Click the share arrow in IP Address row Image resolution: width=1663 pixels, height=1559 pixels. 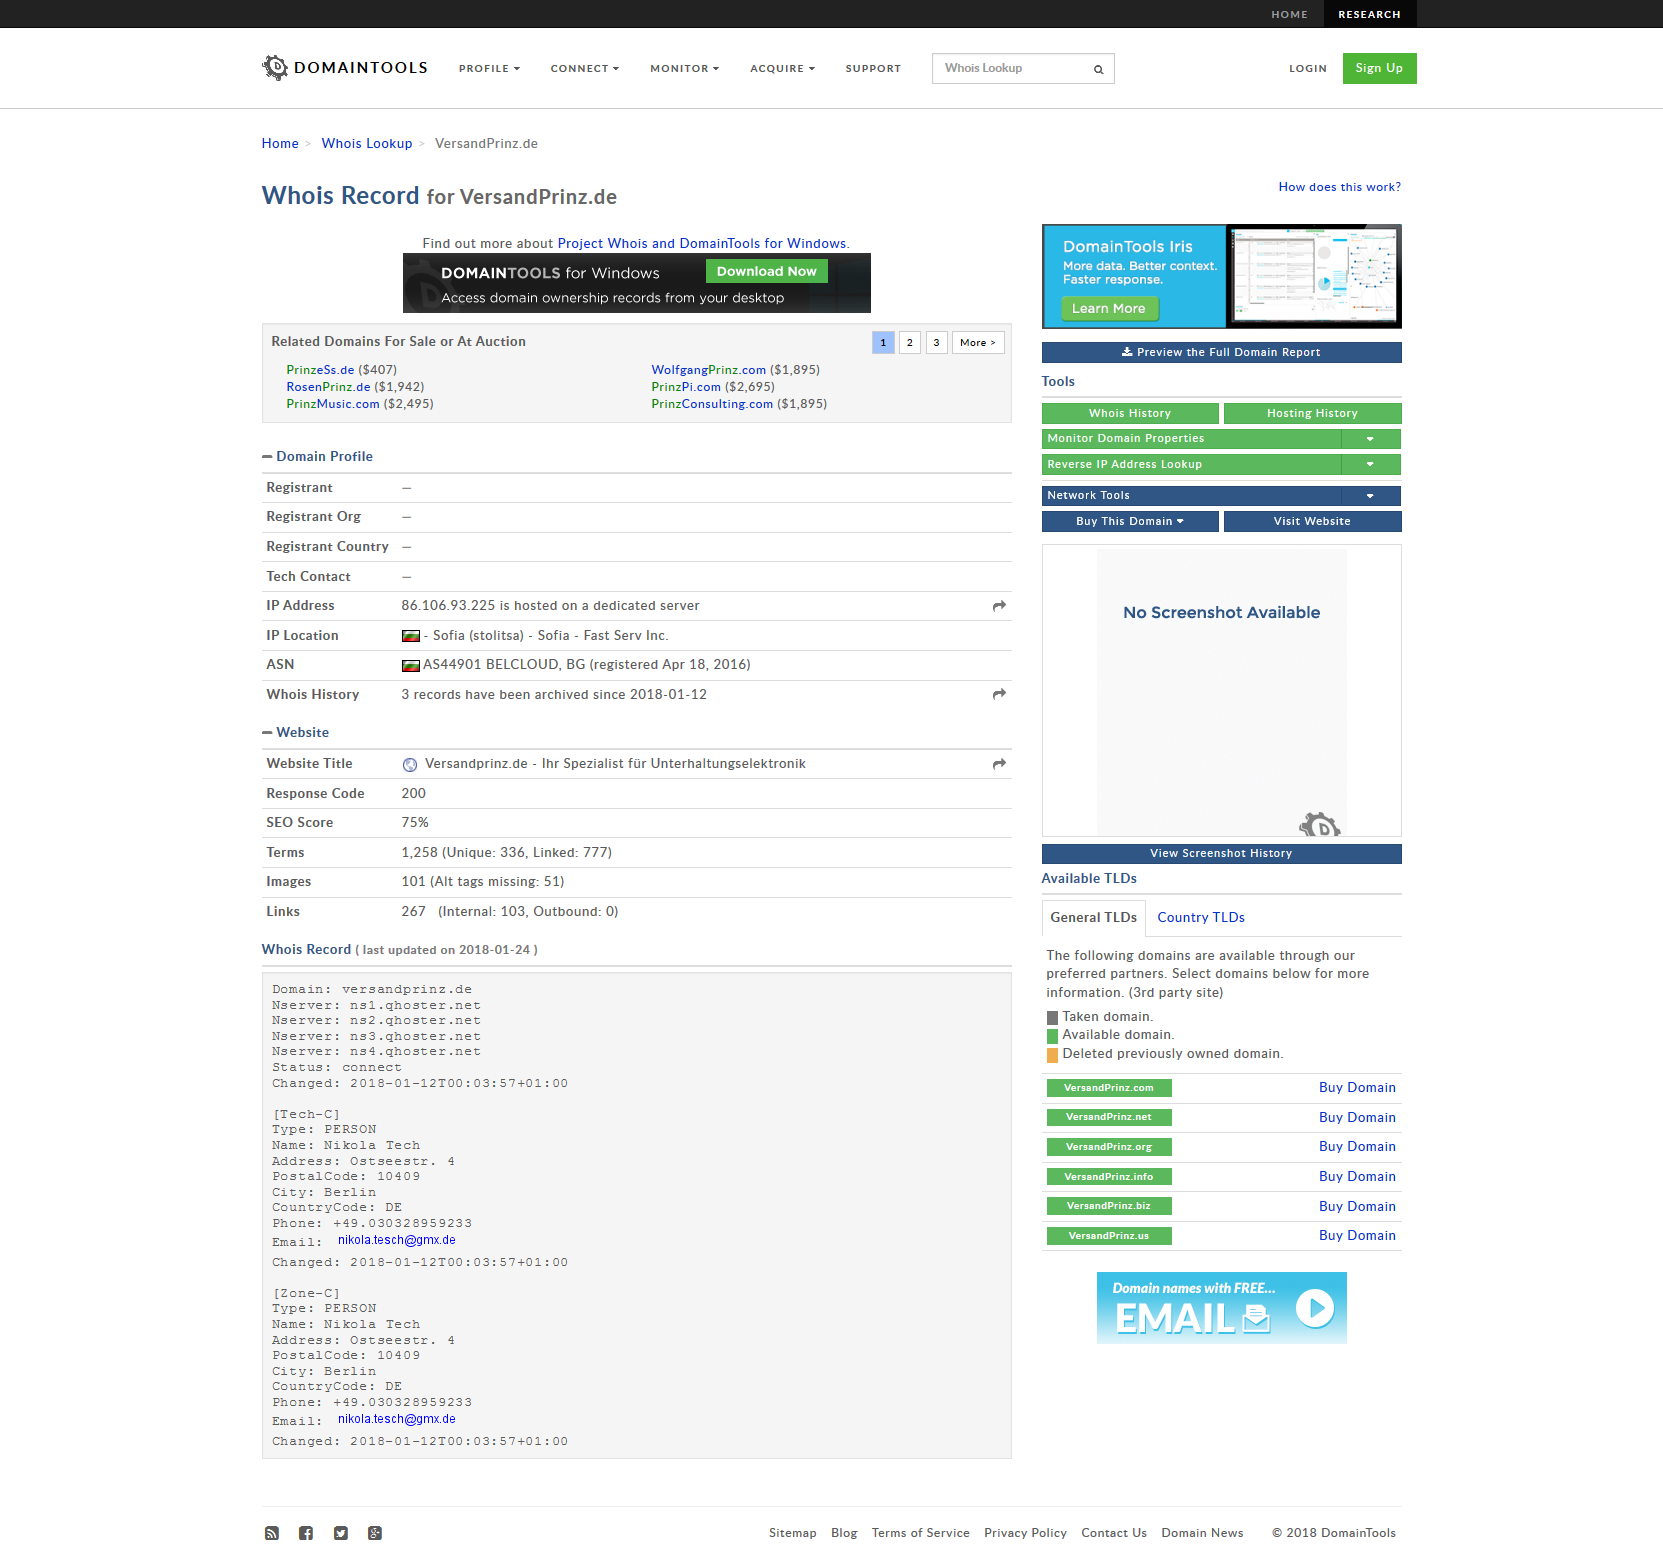[999, 606]
